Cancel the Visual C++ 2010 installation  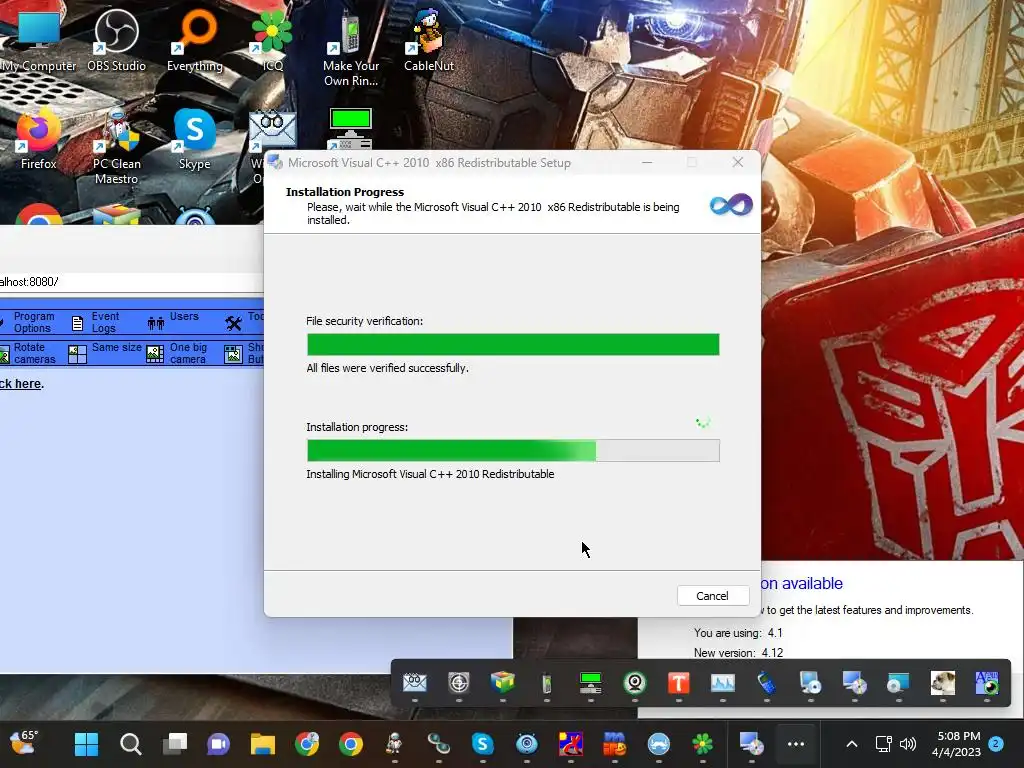pos(712,596)
